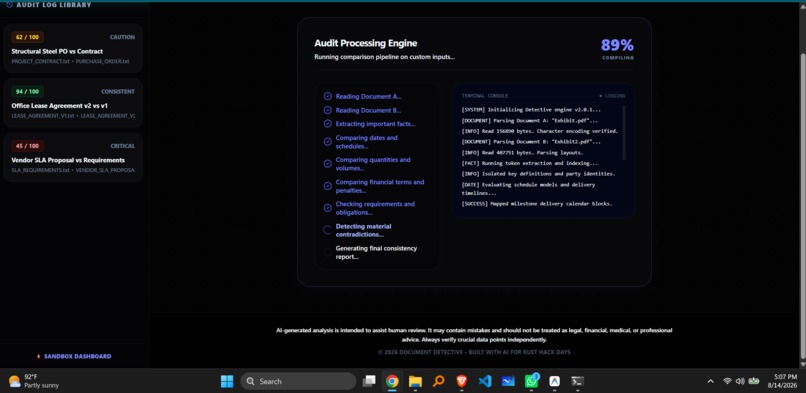Open the Mail app from the taskbar
Viewport: 806px width, 393px height.
click(508, 381)
